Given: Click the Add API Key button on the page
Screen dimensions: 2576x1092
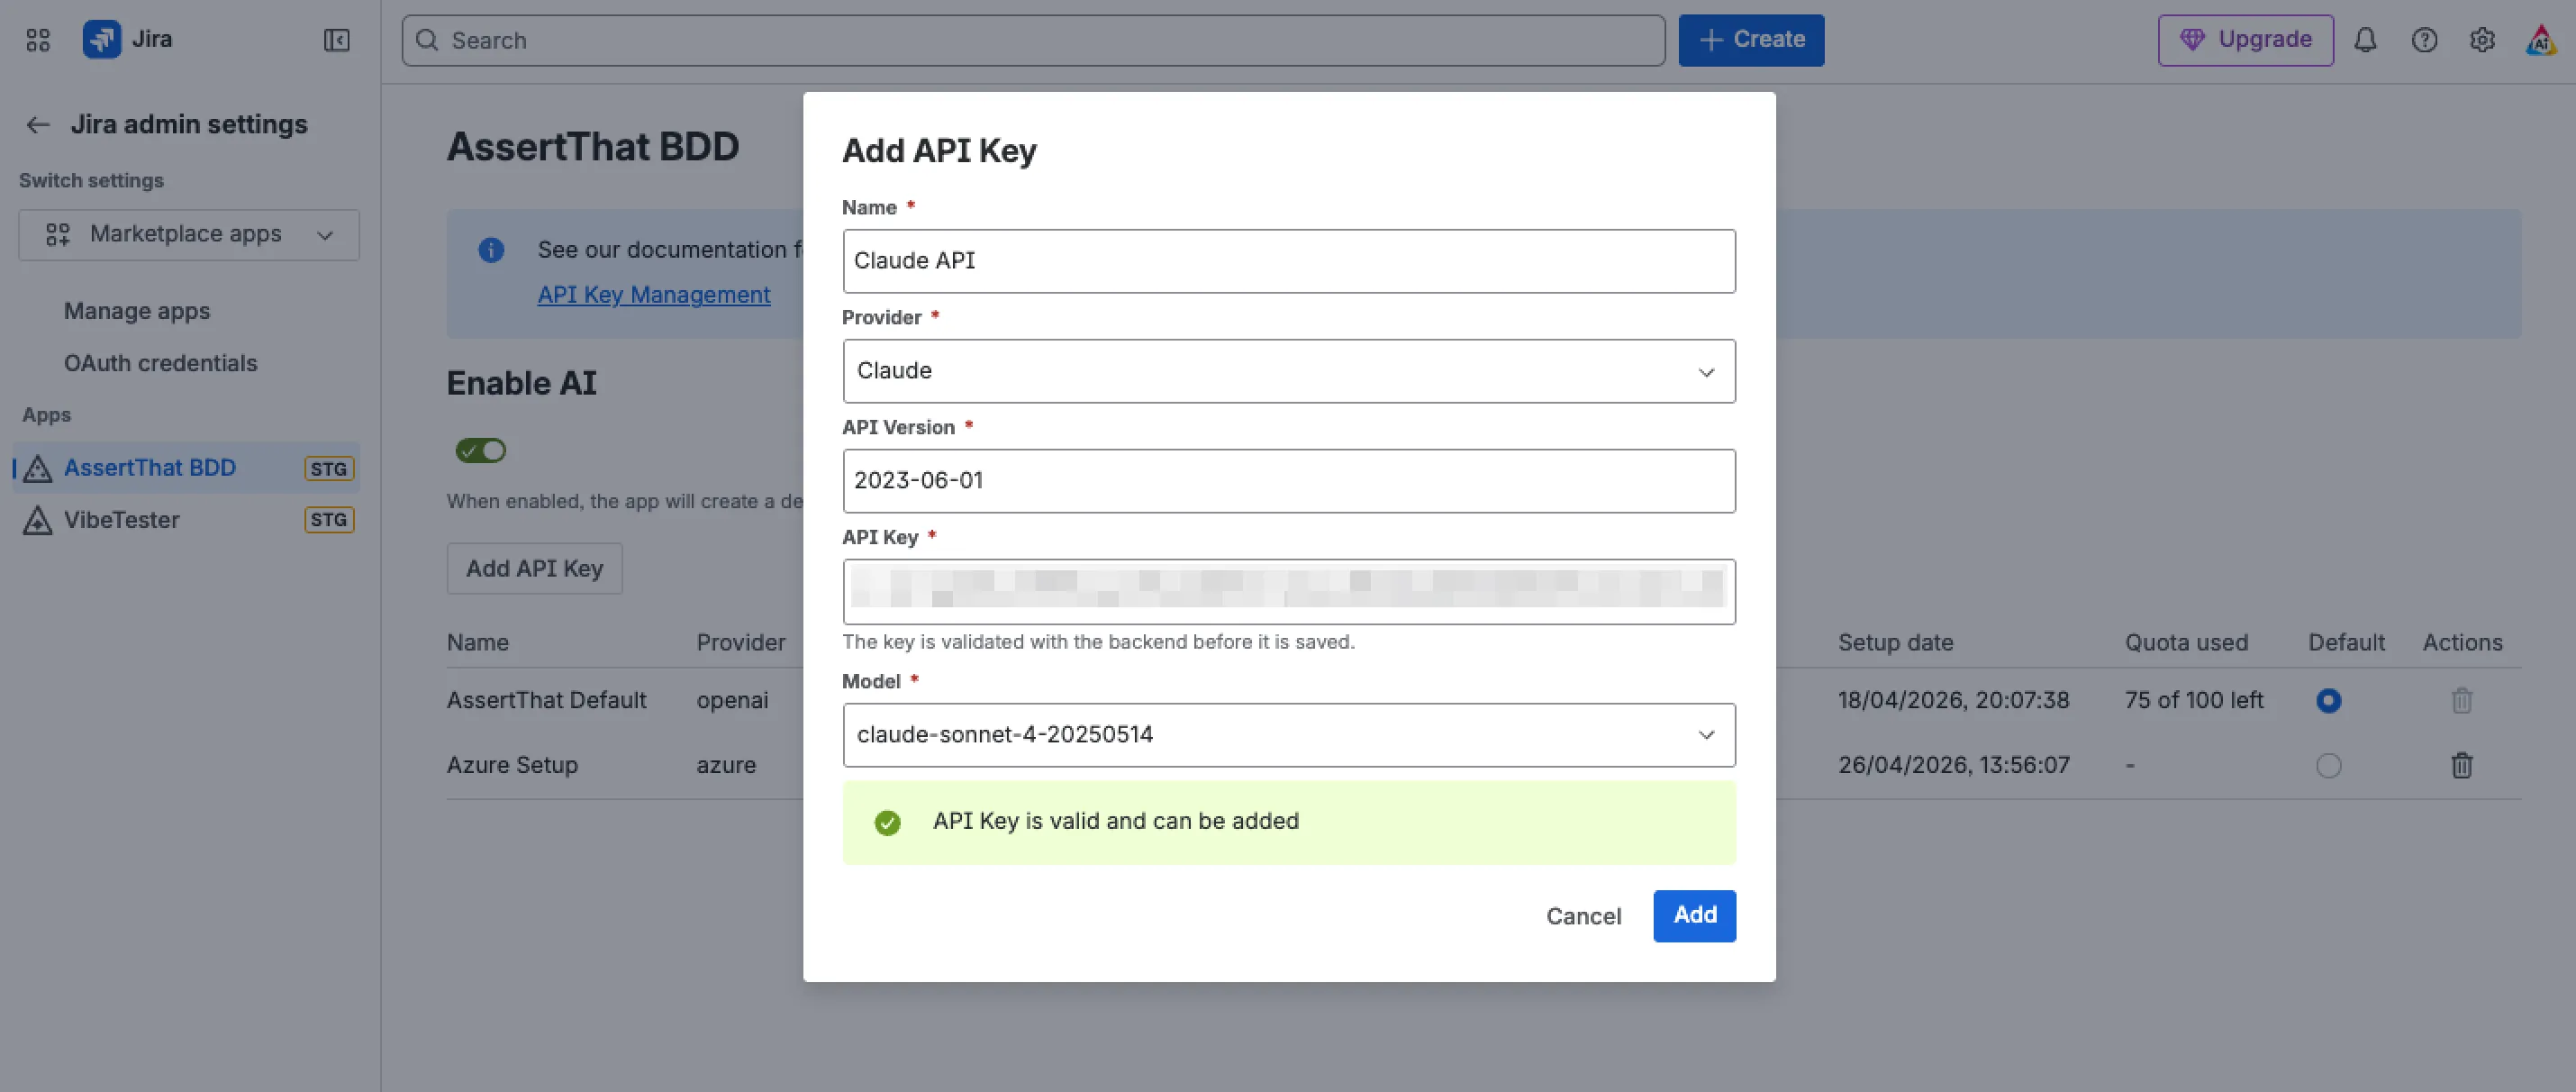Looking at the screenshot, I should click(534, 569).
